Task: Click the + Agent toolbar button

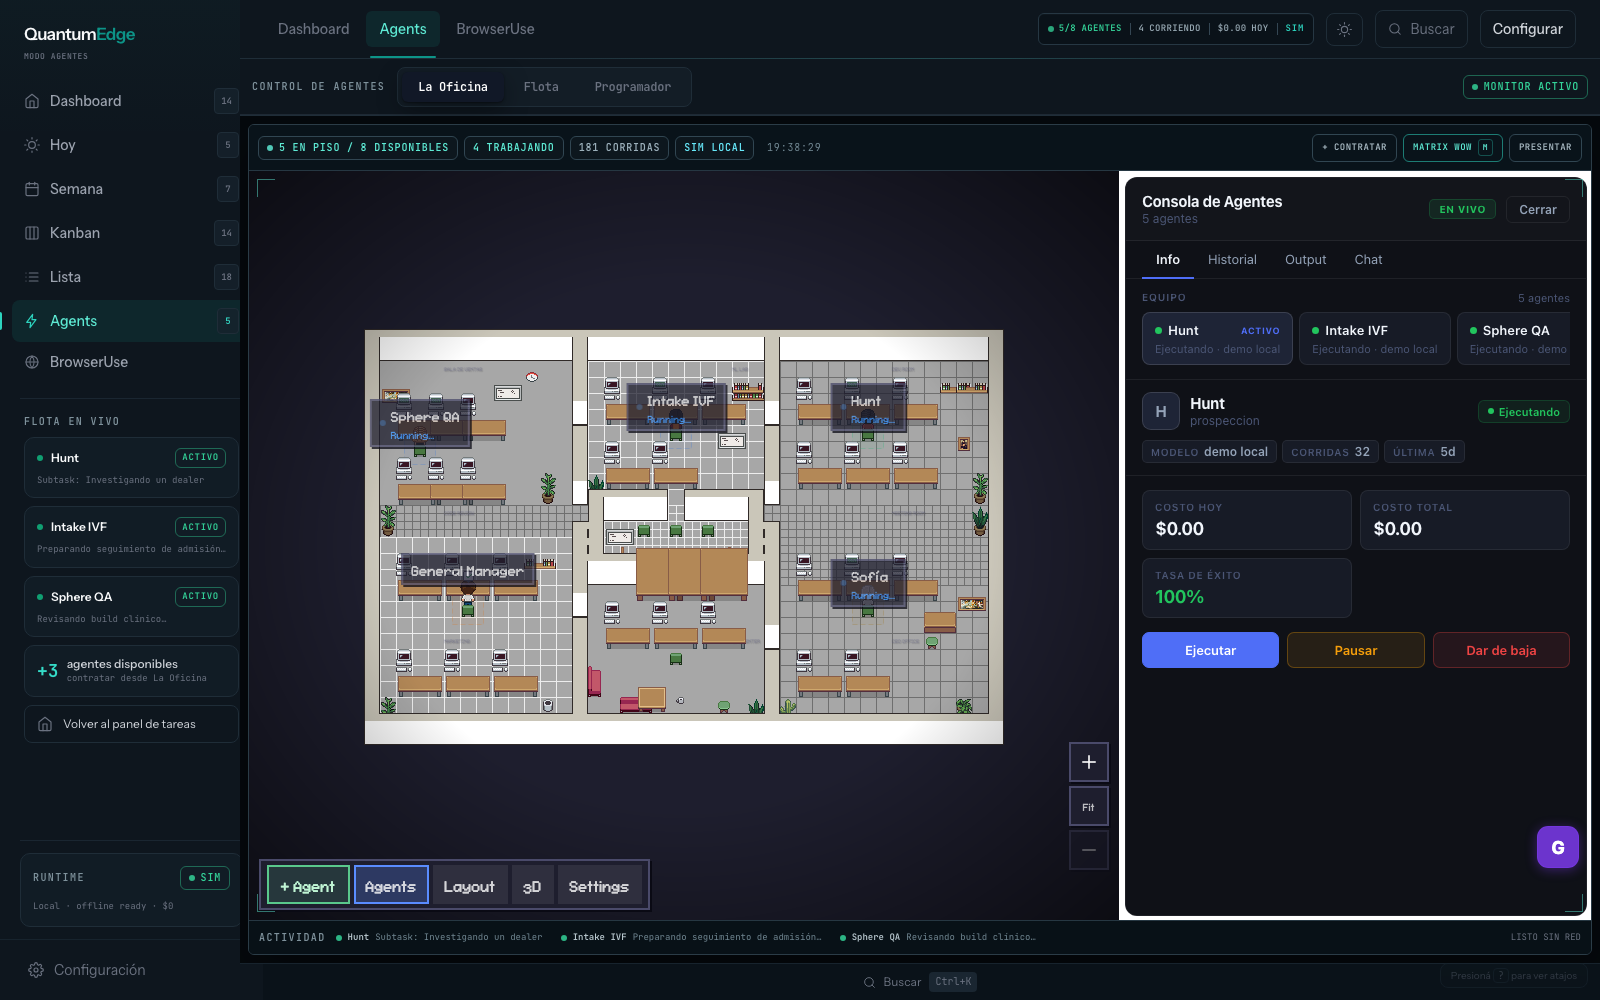Action: point(308,885)
